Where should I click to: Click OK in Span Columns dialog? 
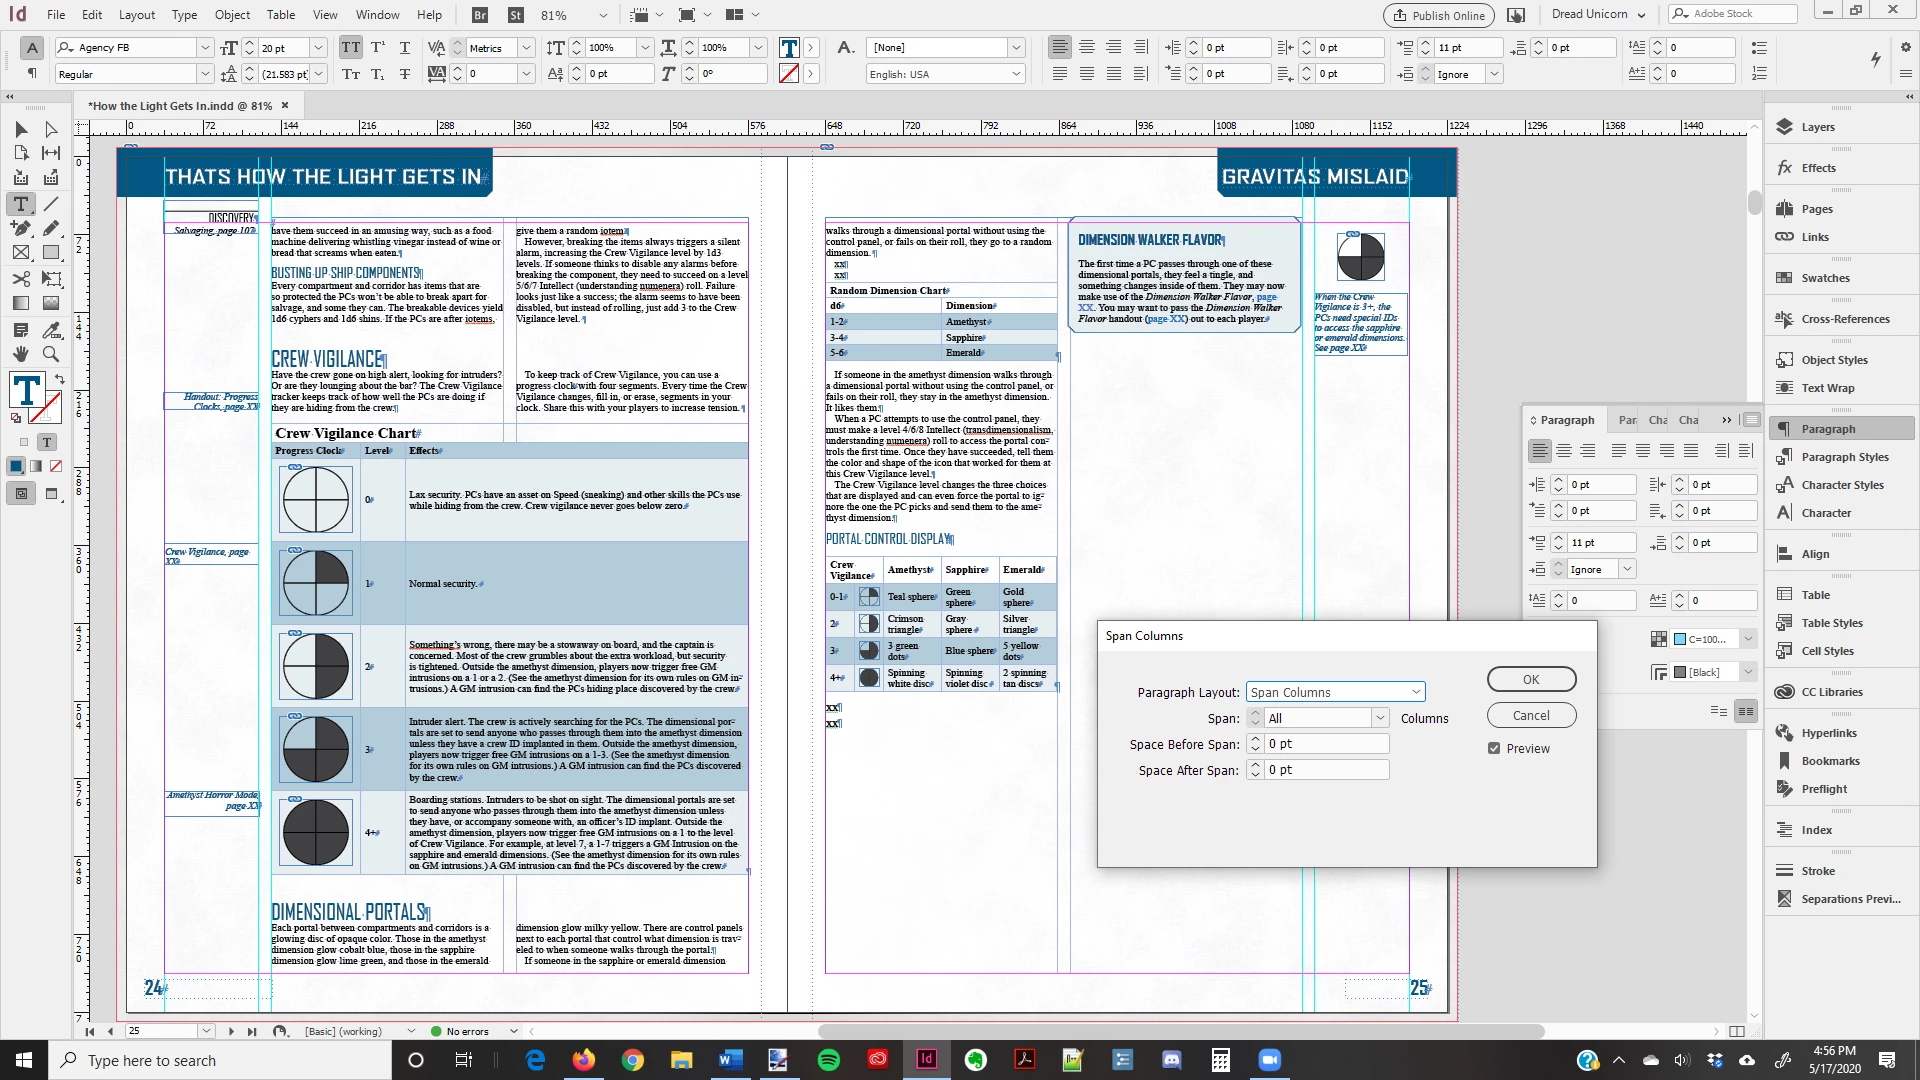click(x=1531, y=679)
